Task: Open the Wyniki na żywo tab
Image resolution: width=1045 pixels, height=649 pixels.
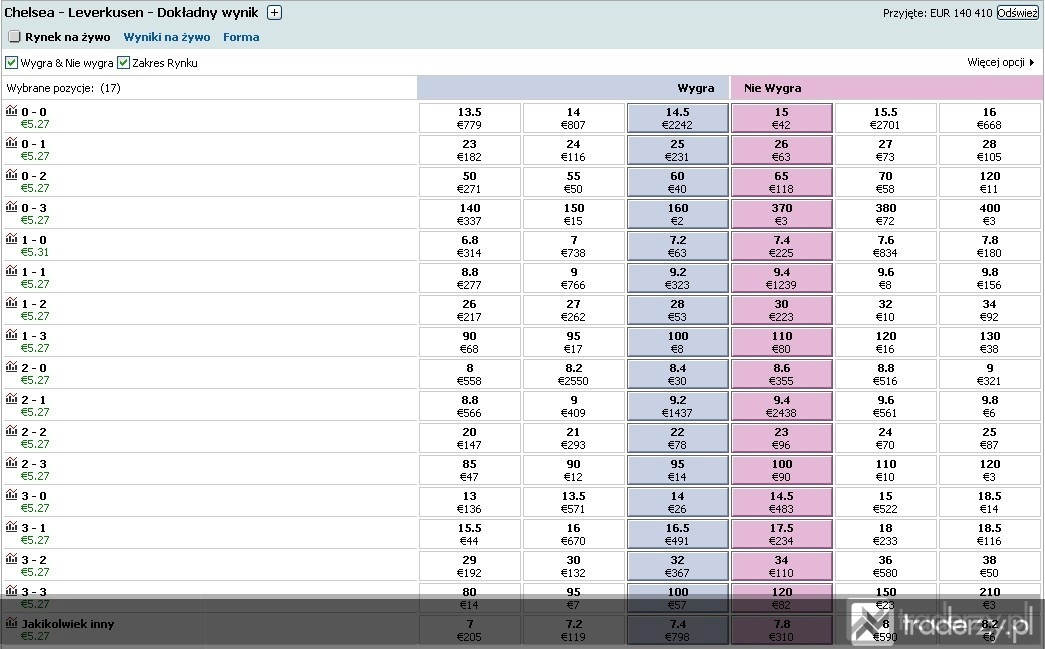Action: (x=167, y=37)
